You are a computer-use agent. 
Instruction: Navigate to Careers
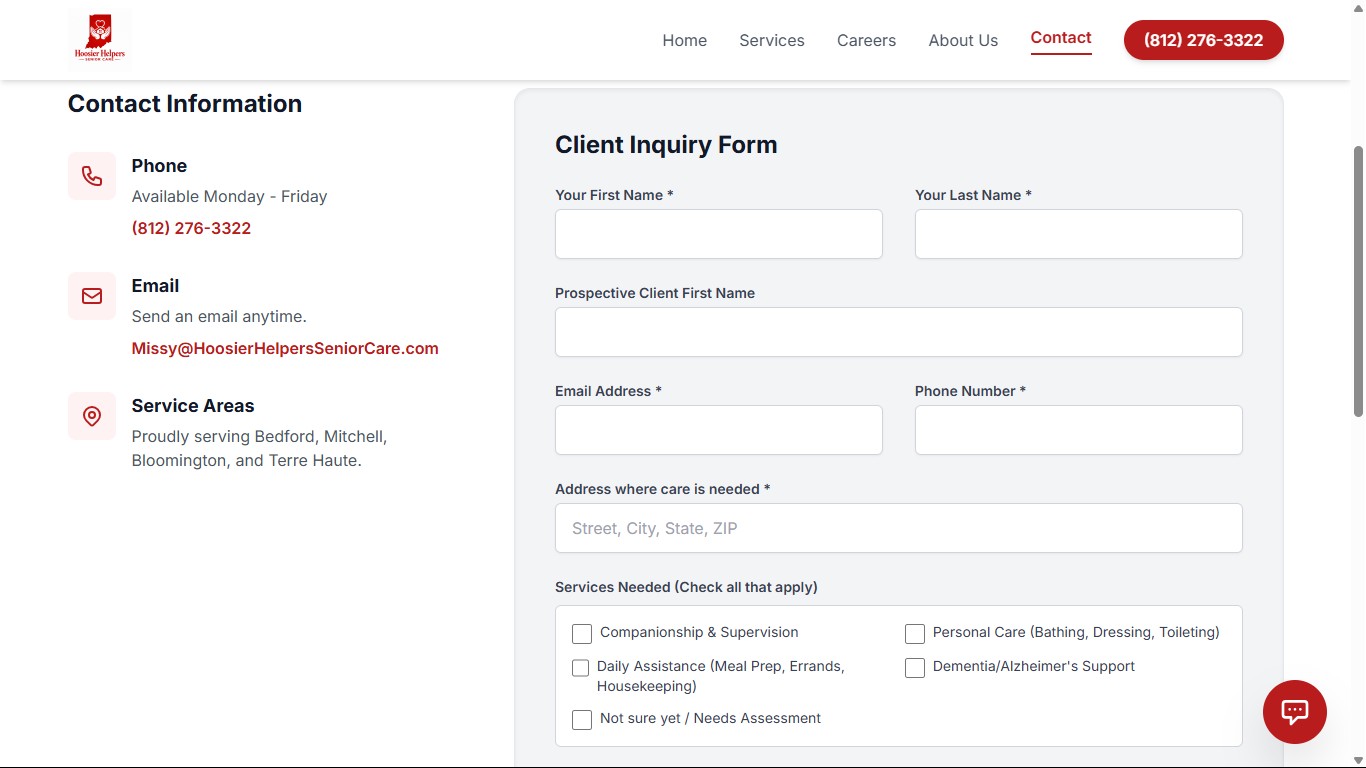click(x=867, y=40)
